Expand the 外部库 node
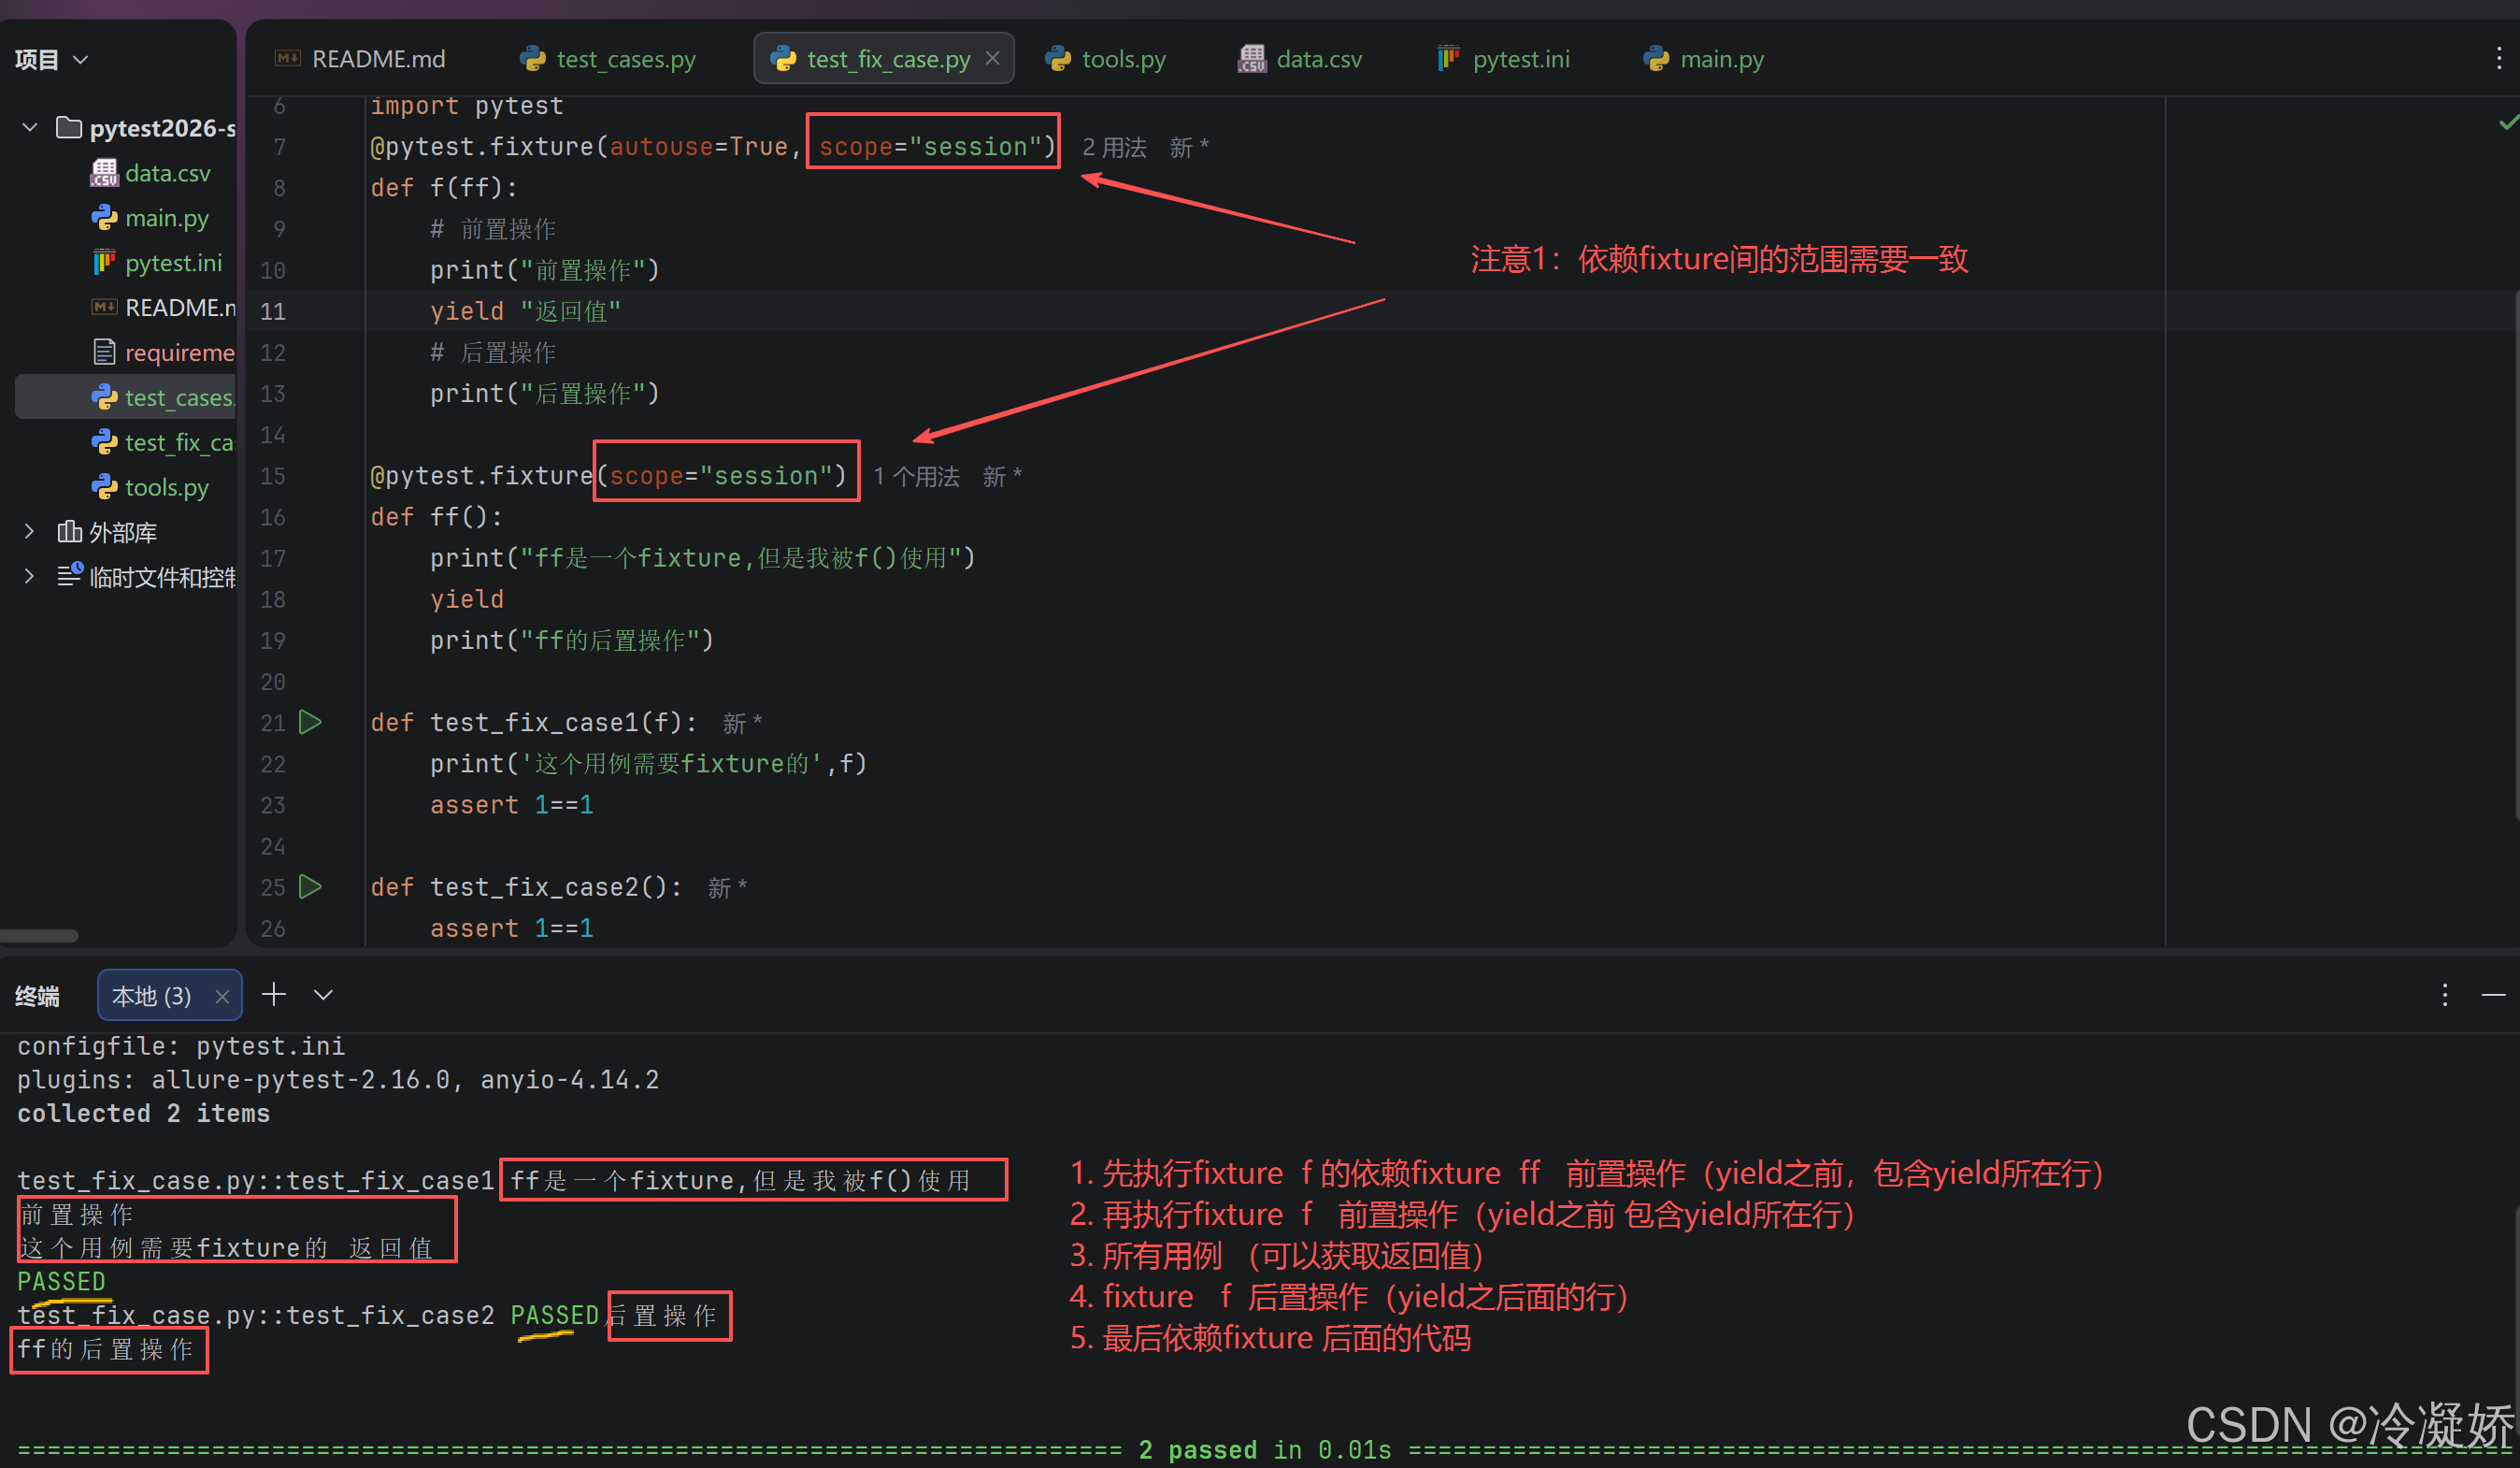Screen dimensions: 2520x1468 tap(29, 532)
